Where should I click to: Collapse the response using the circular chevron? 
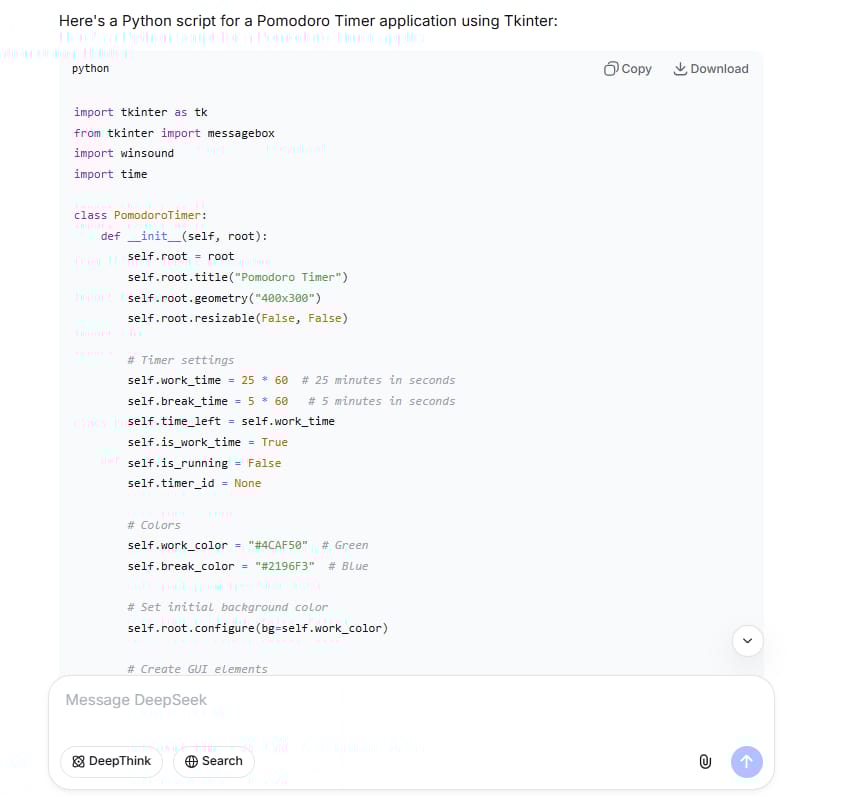pos(747,640)
